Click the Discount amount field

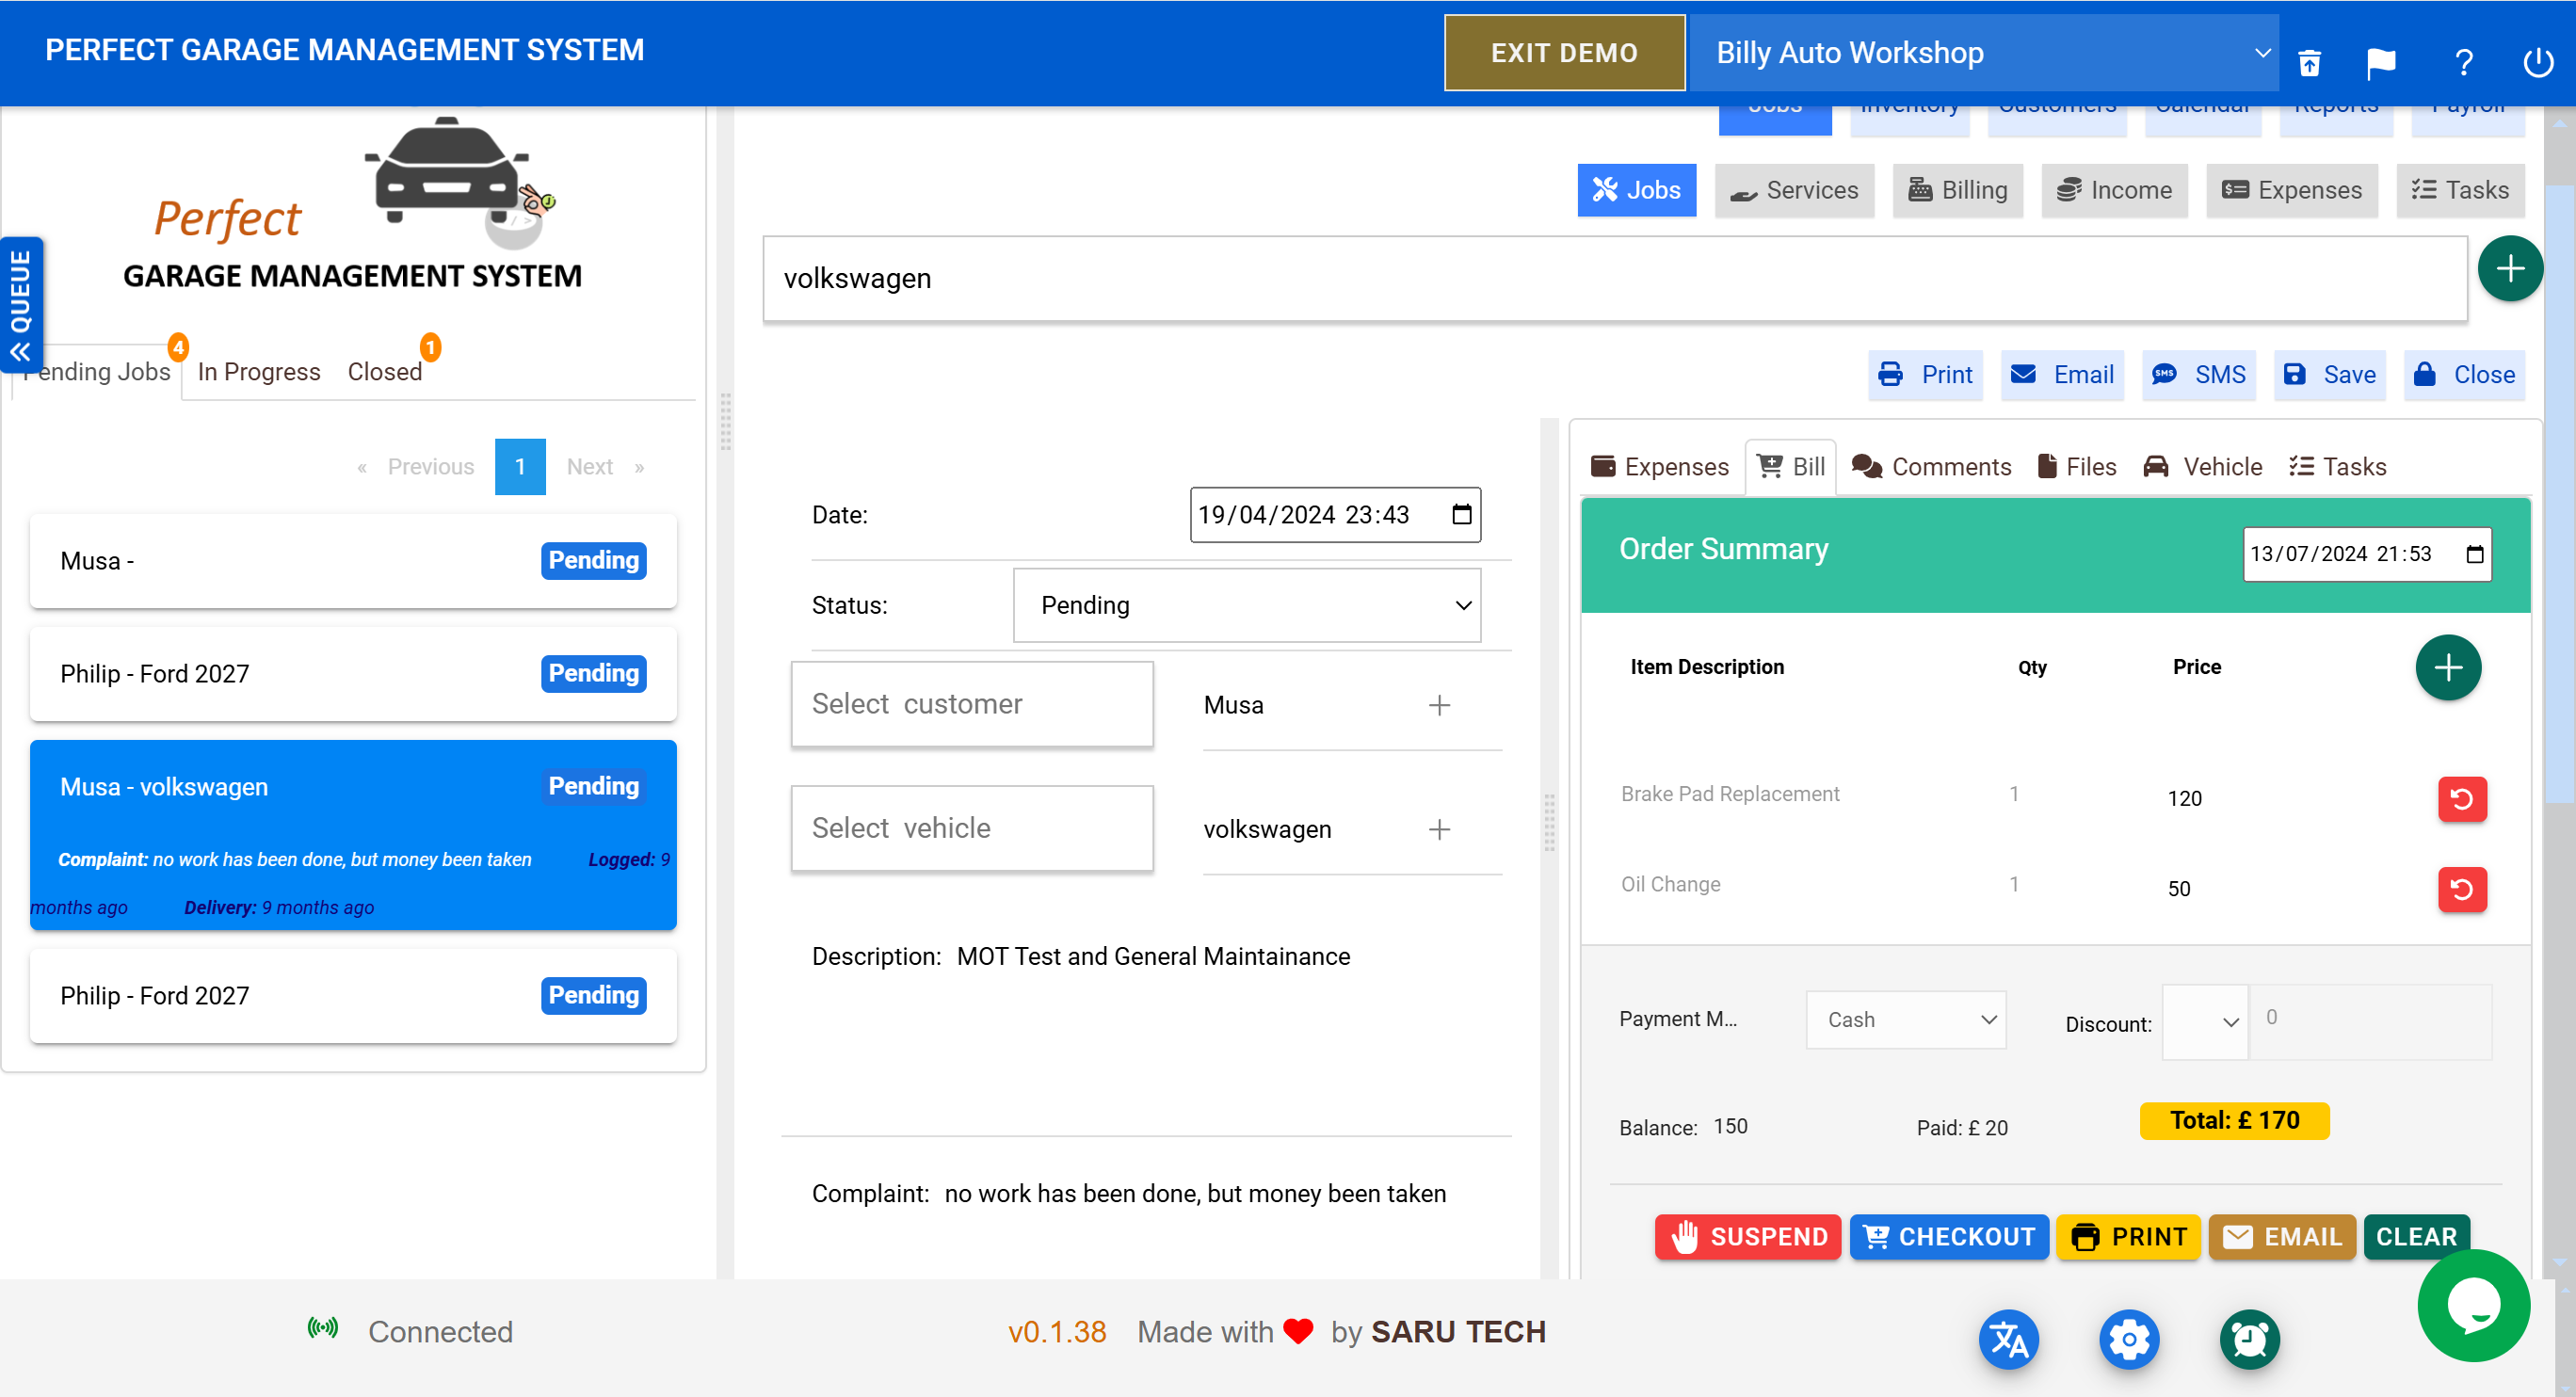(x=2370, y=1022)
